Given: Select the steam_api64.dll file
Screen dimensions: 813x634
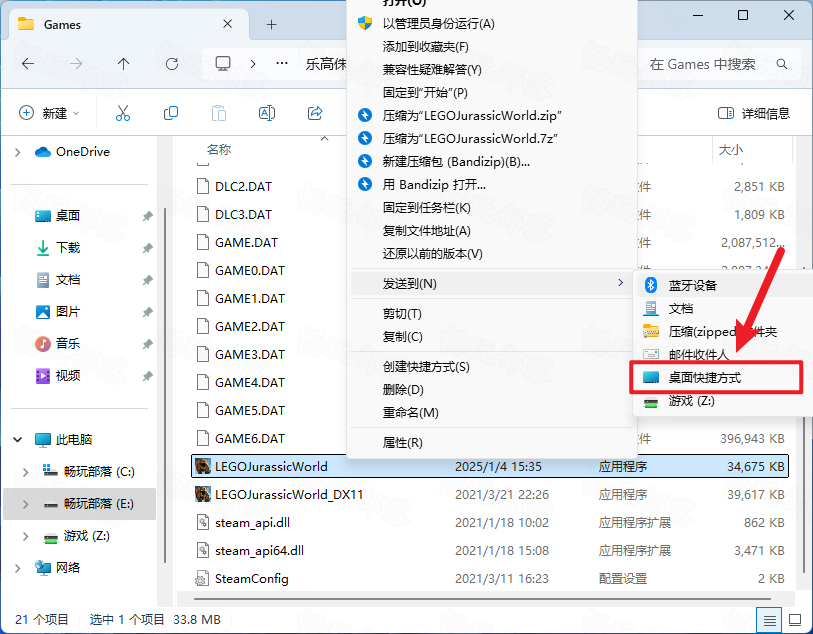Looking at the screenshot, I should 259,551.
